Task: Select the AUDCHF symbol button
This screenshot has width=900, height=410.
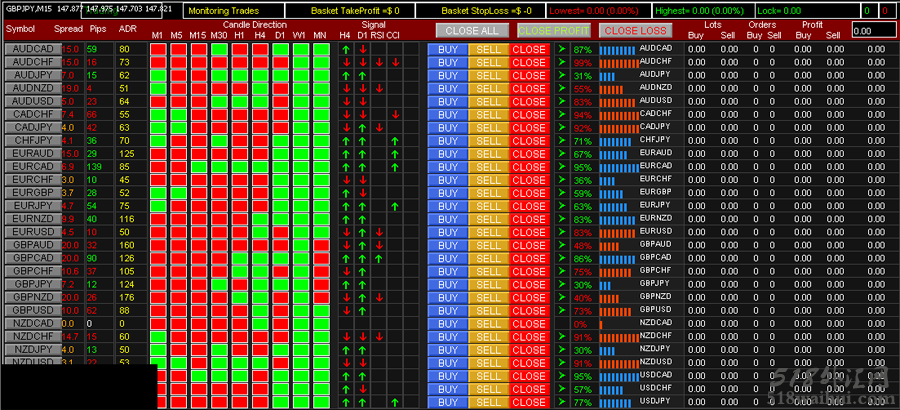Action: pyautogui.click(x=33, y=62)
